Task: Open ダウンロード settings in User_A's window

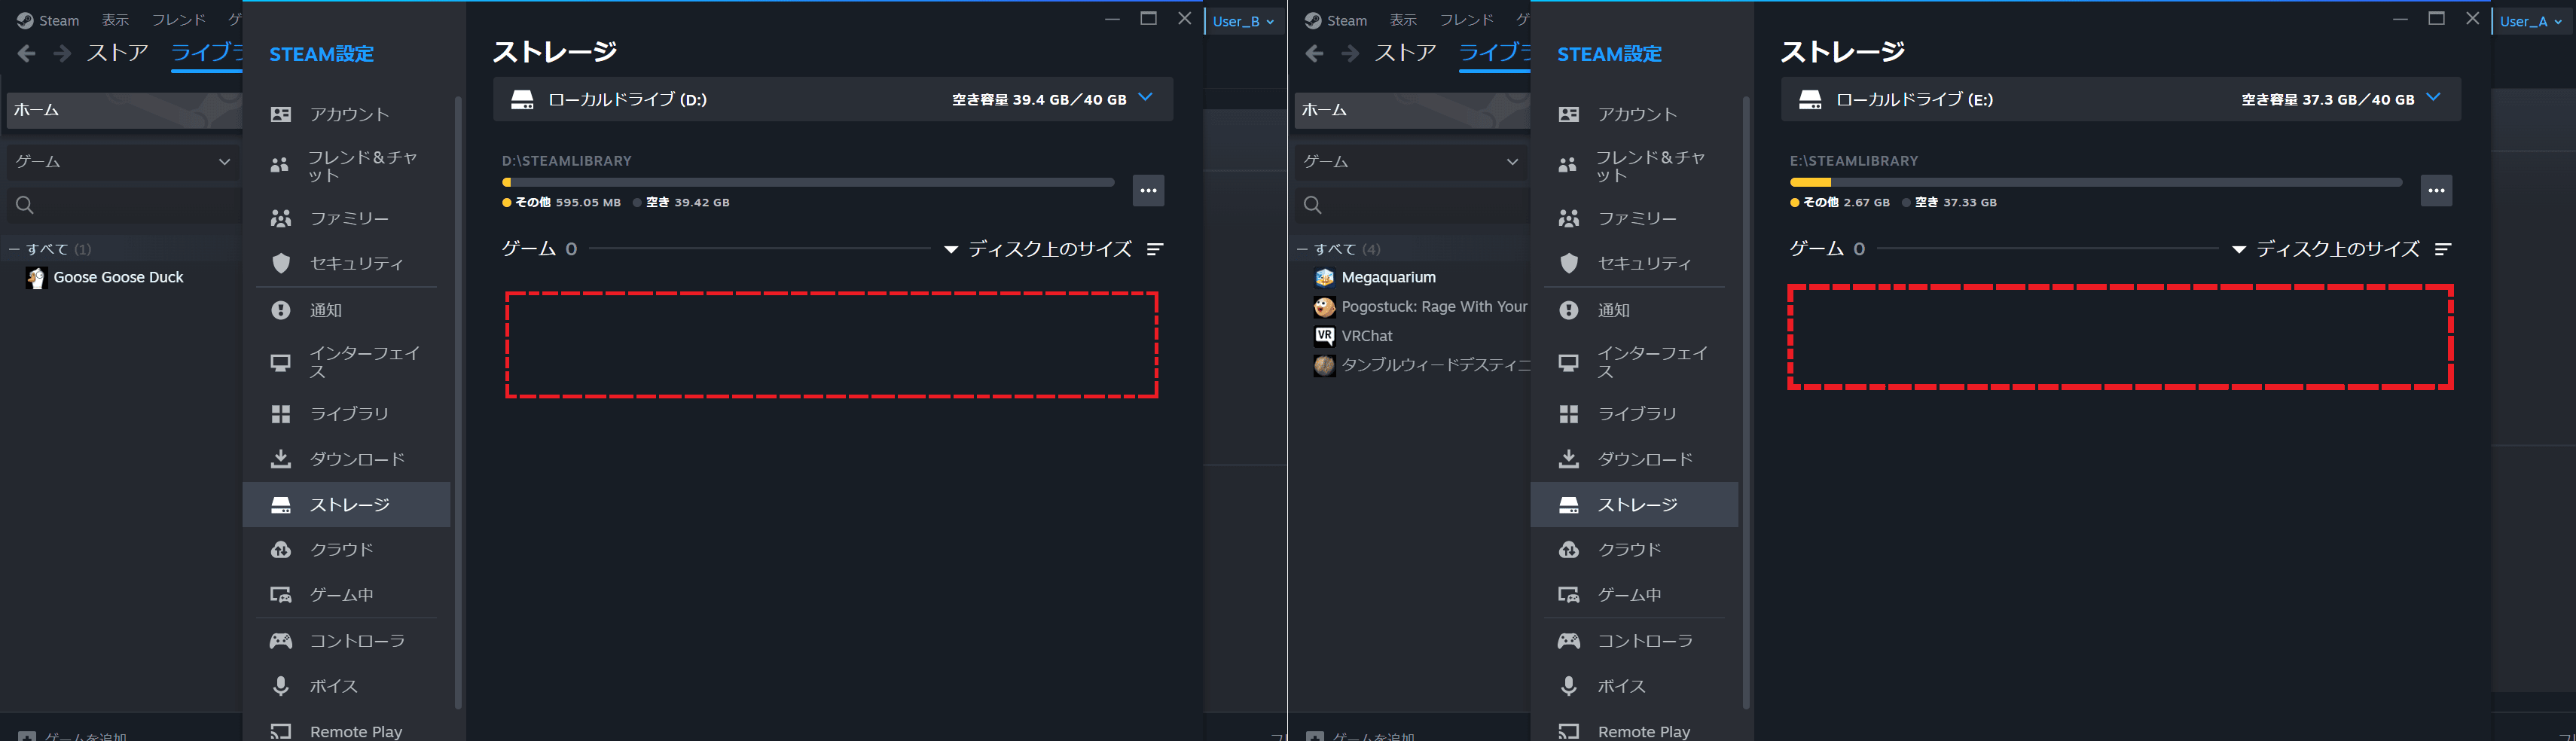Action: click(x=1634, y=459)
